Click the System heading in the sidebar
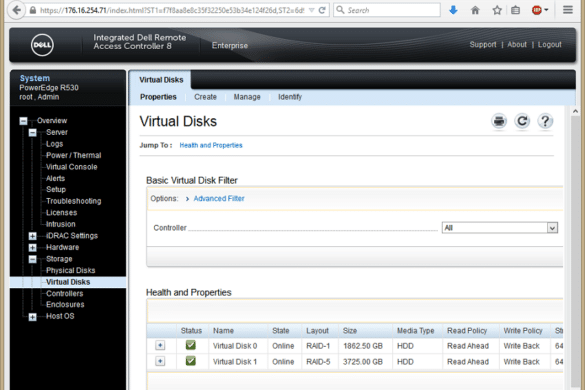 (35, 78)
